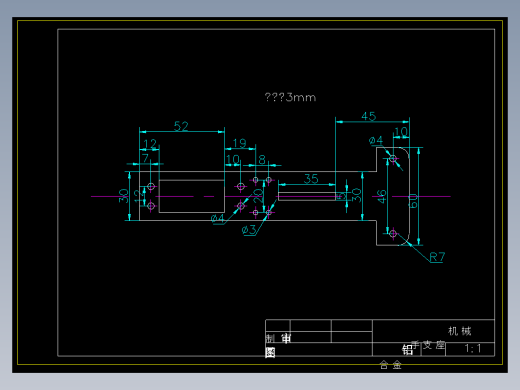Click the 60 vertical dimension
Image resolution: width=520 pixels, height=390 pixels.
(413, 201)
